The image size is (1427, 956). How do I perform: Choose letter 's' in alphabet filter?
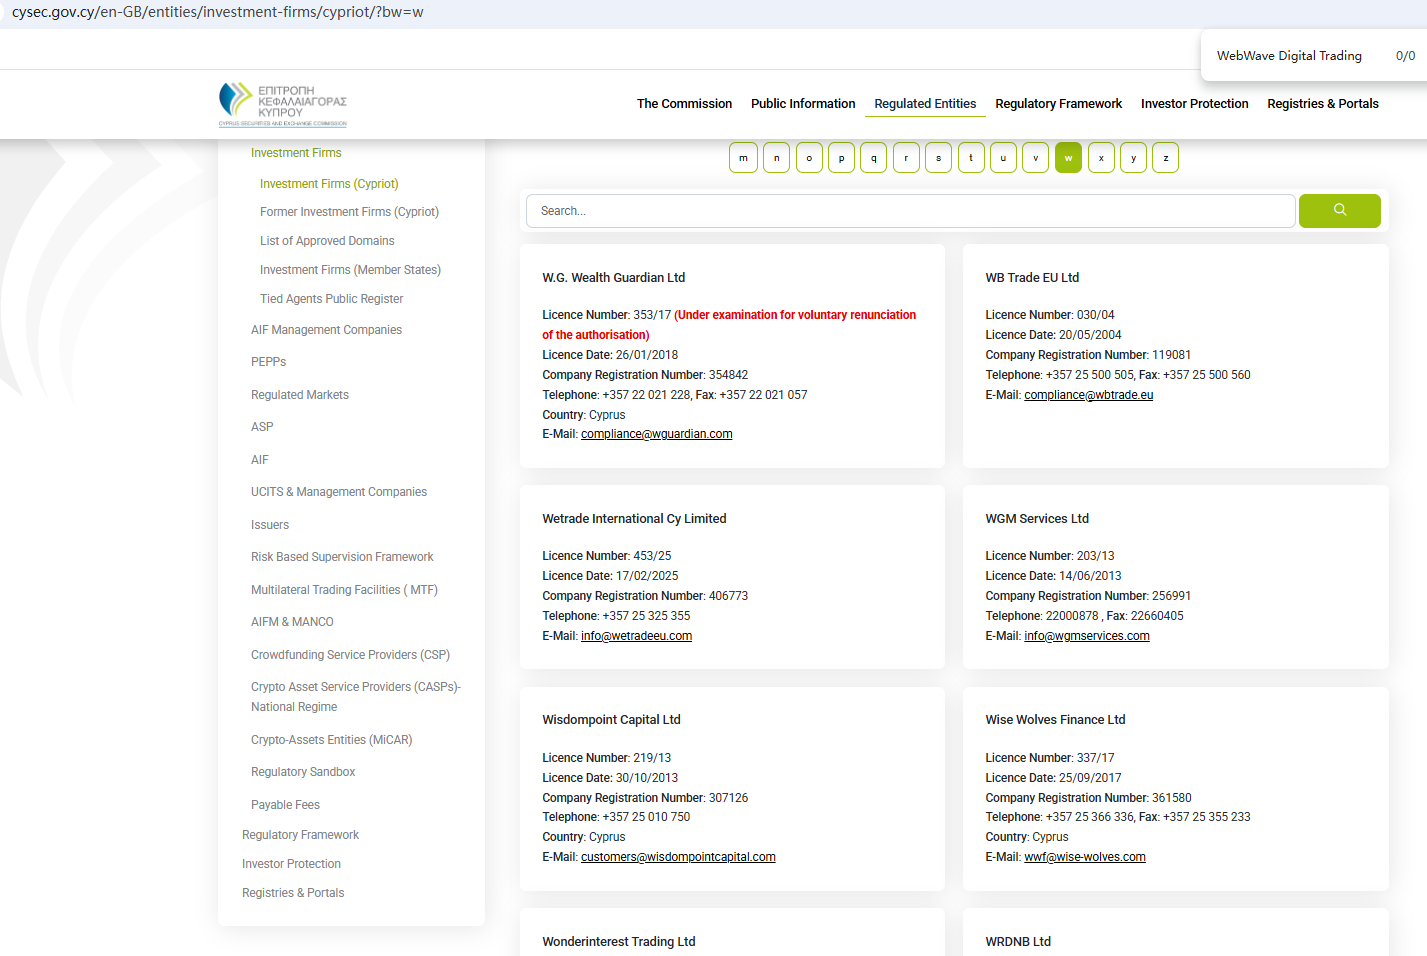[x=938, y=158]
